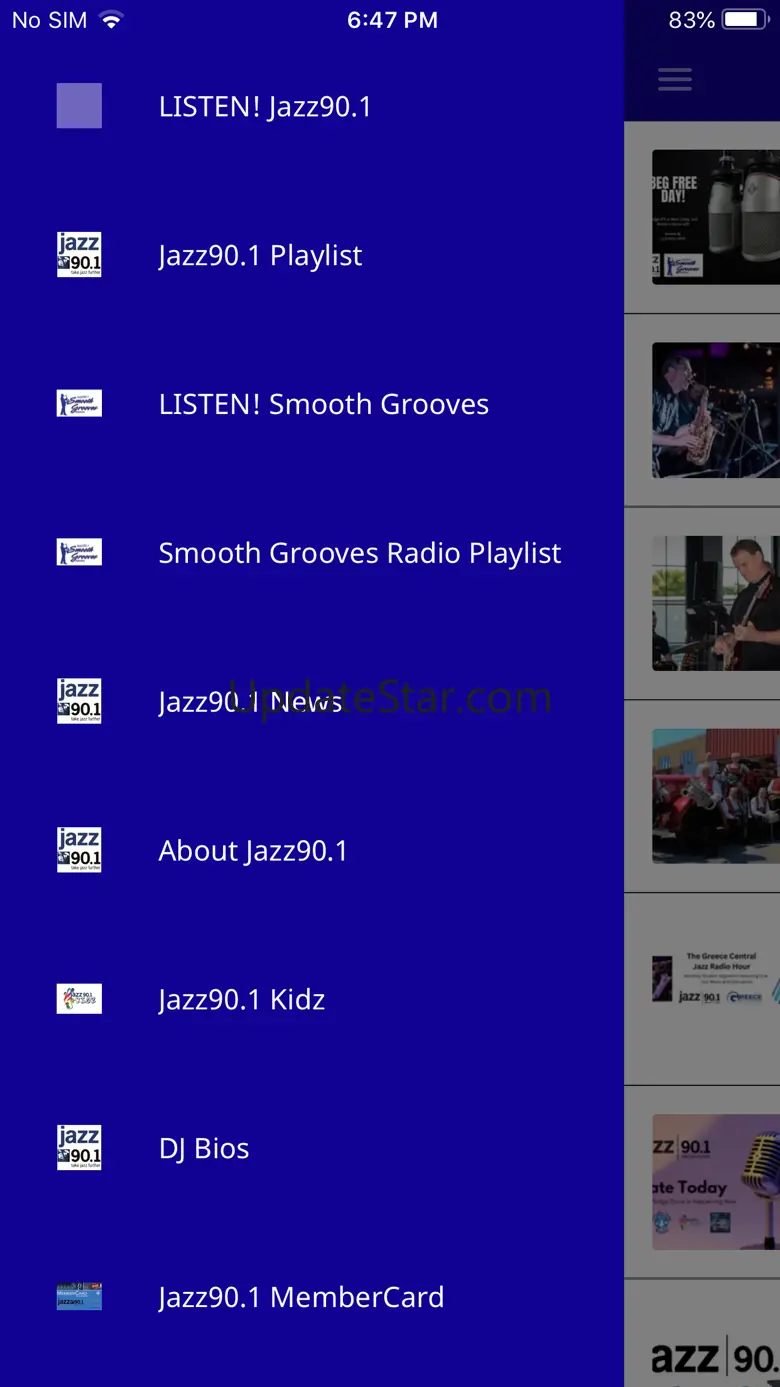Open Smooth Grooves Radio Playlist
Screen dimensions: 780x1387
click(x=360, y=553)
